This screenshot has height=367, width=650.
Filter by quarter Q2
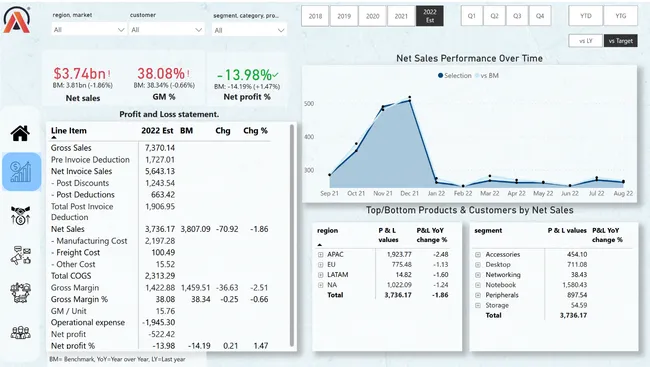pos(494,16)
